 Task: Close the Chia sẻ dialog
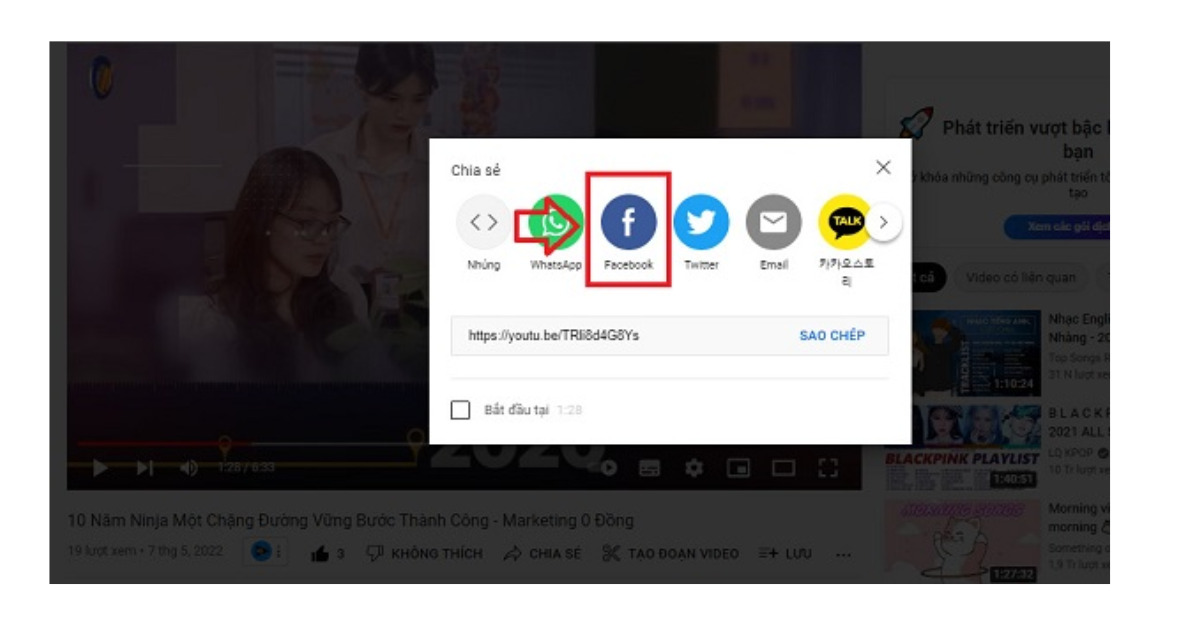(883, 167)
